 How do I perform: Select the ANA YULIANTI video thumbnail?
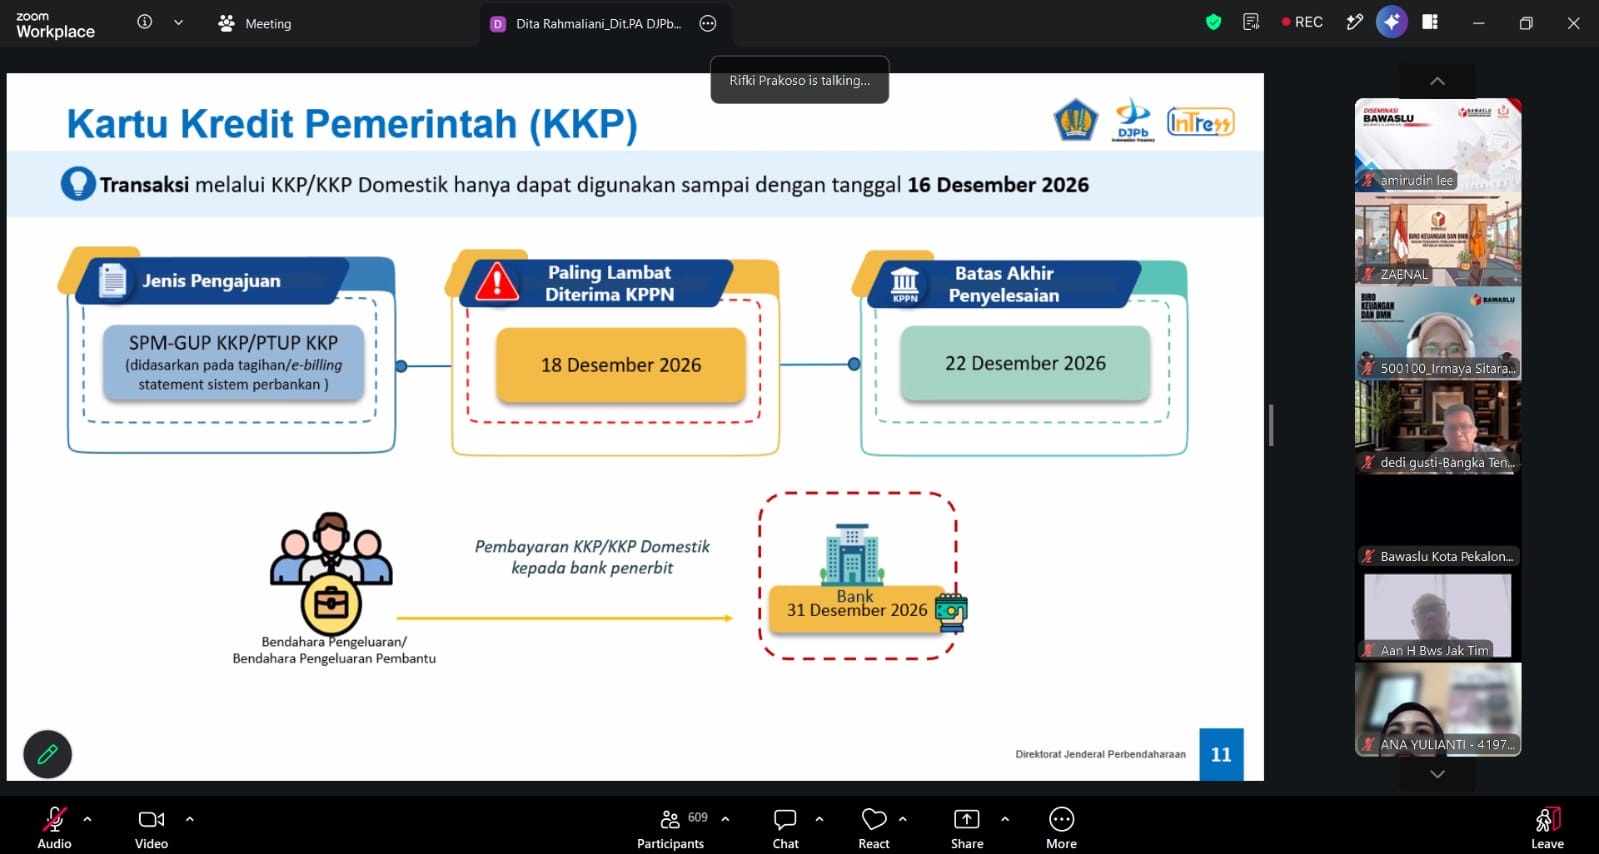tap(1438, 709)
